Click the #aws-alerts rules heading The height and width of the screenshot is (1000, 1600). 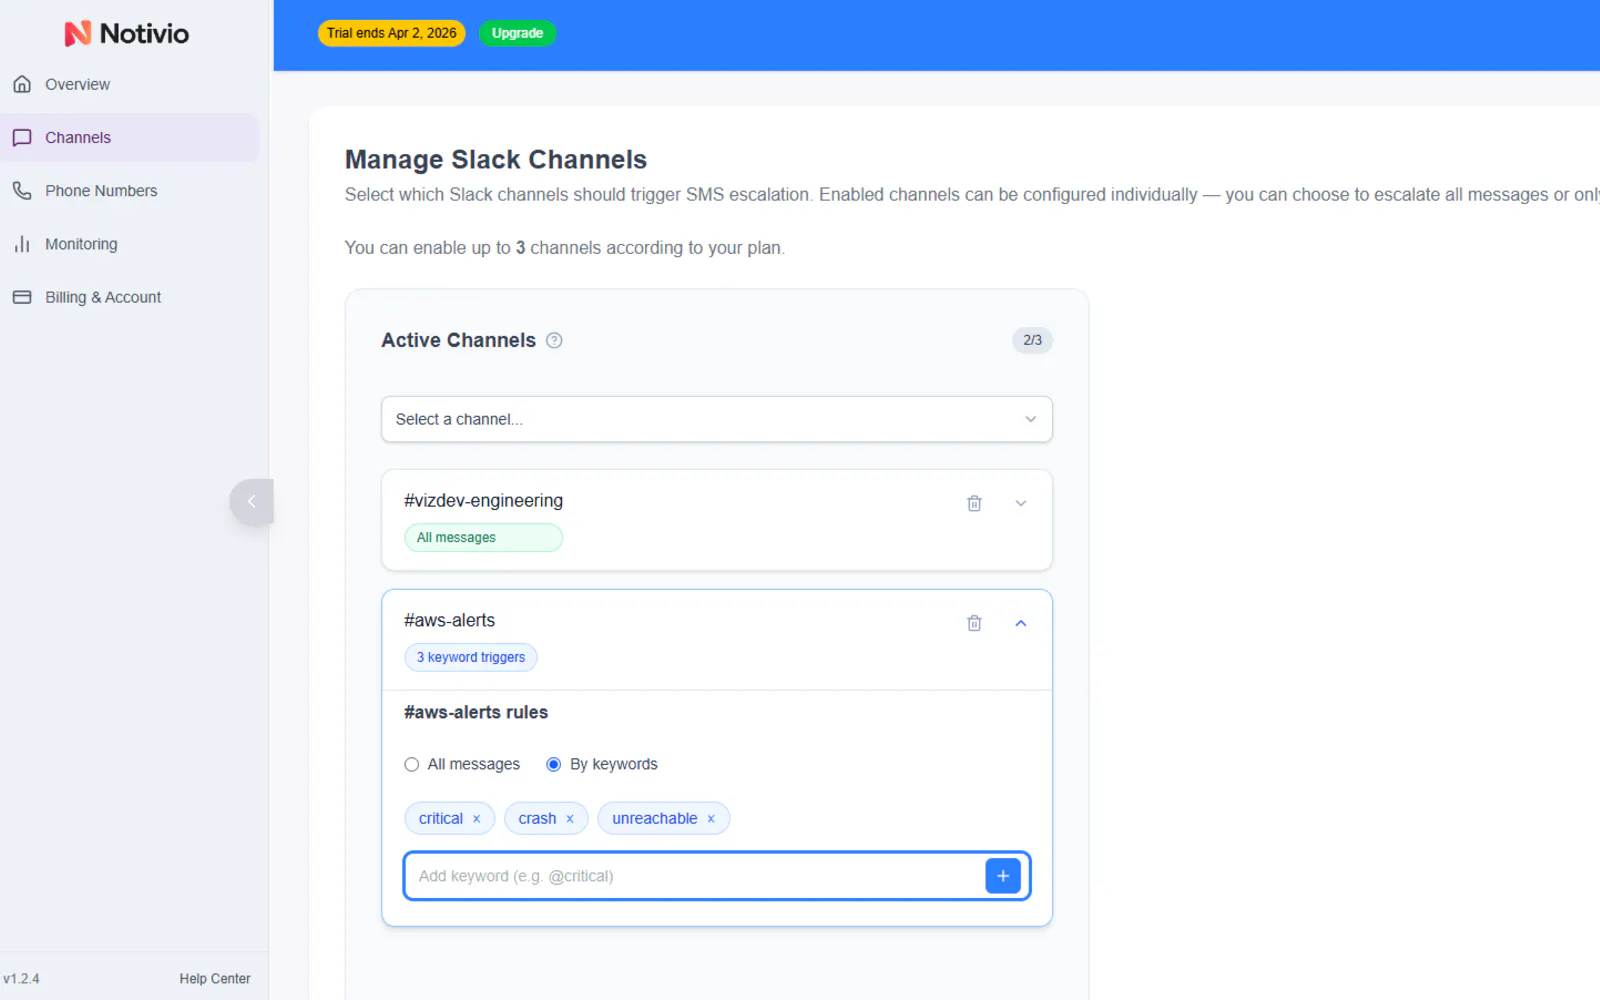click(x=476, y=713)
